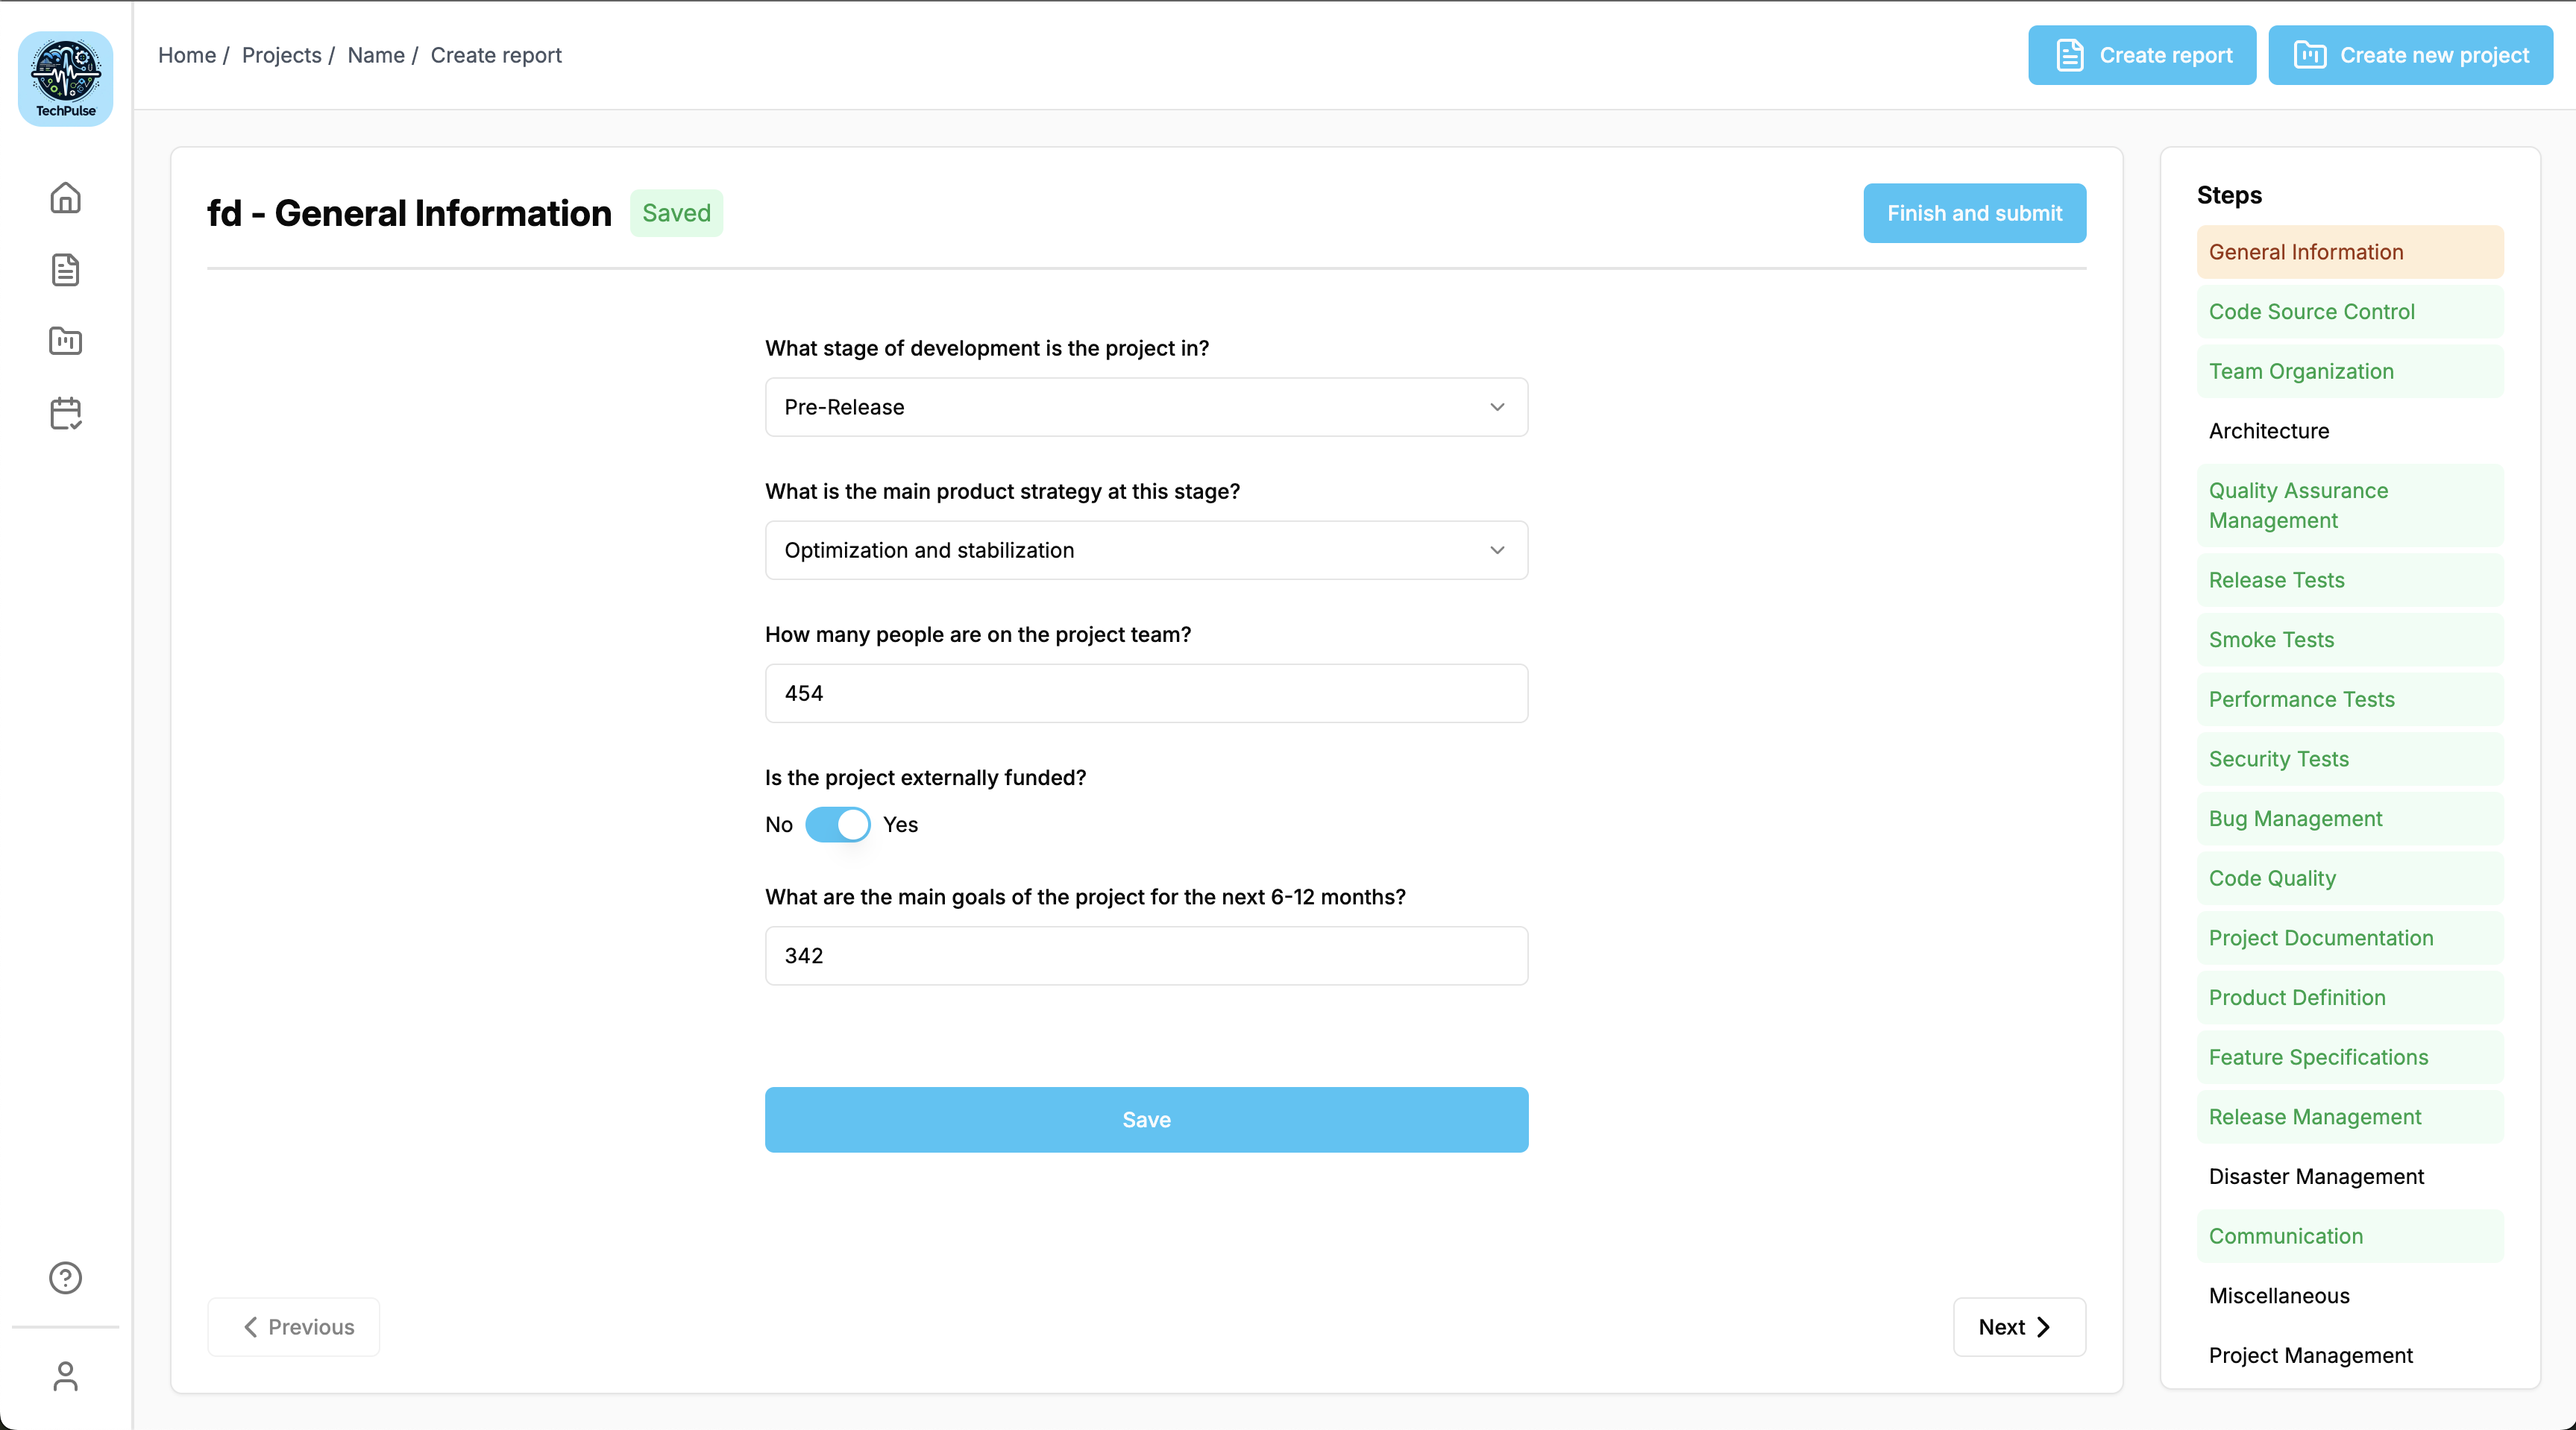Open the calendar check icon in sidebar
Image resolution: width=2576 pixels, height=1430 pixels.
(x=66, y=413)
